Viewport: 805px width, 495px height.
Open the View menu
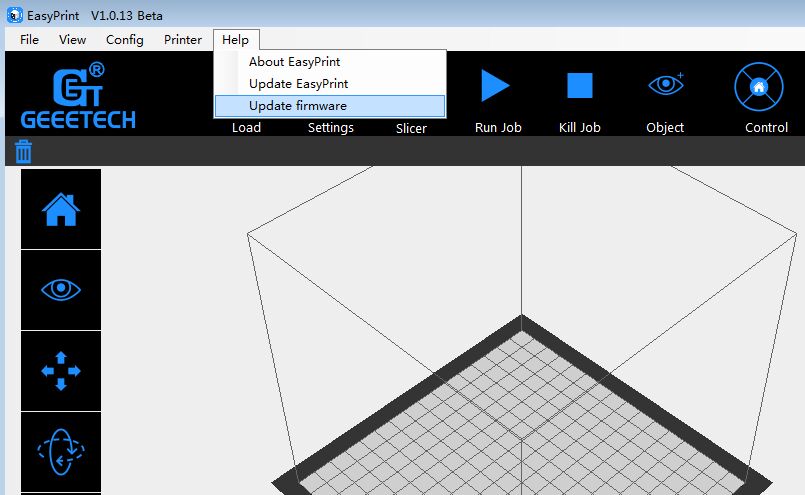coord(73,40)
